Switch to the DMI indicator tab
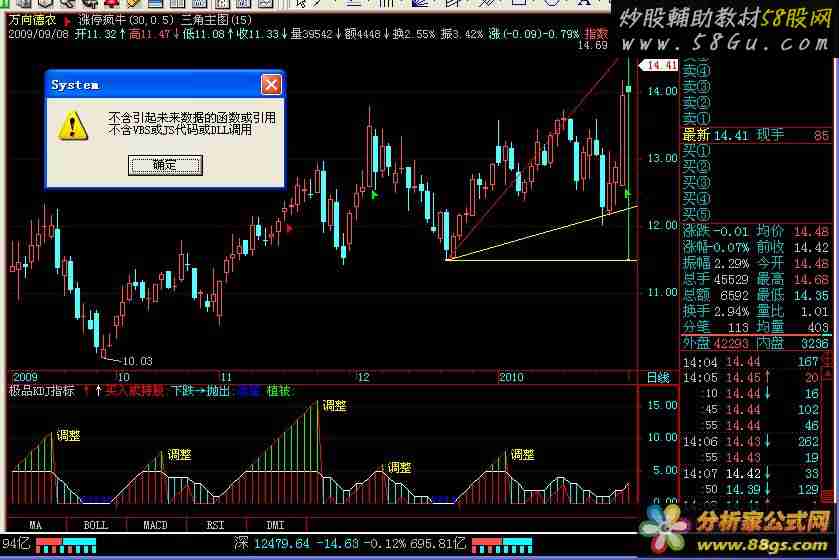 click(275, 525)
